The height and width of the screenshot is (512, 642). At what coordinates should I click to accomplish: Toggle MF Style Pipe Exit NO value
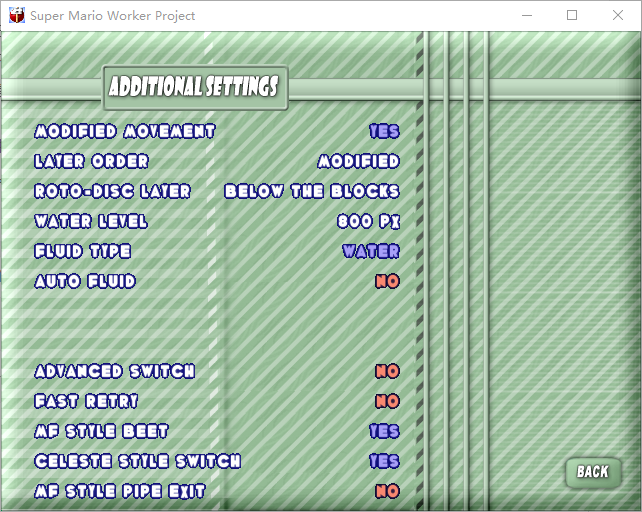coord(387,491)
